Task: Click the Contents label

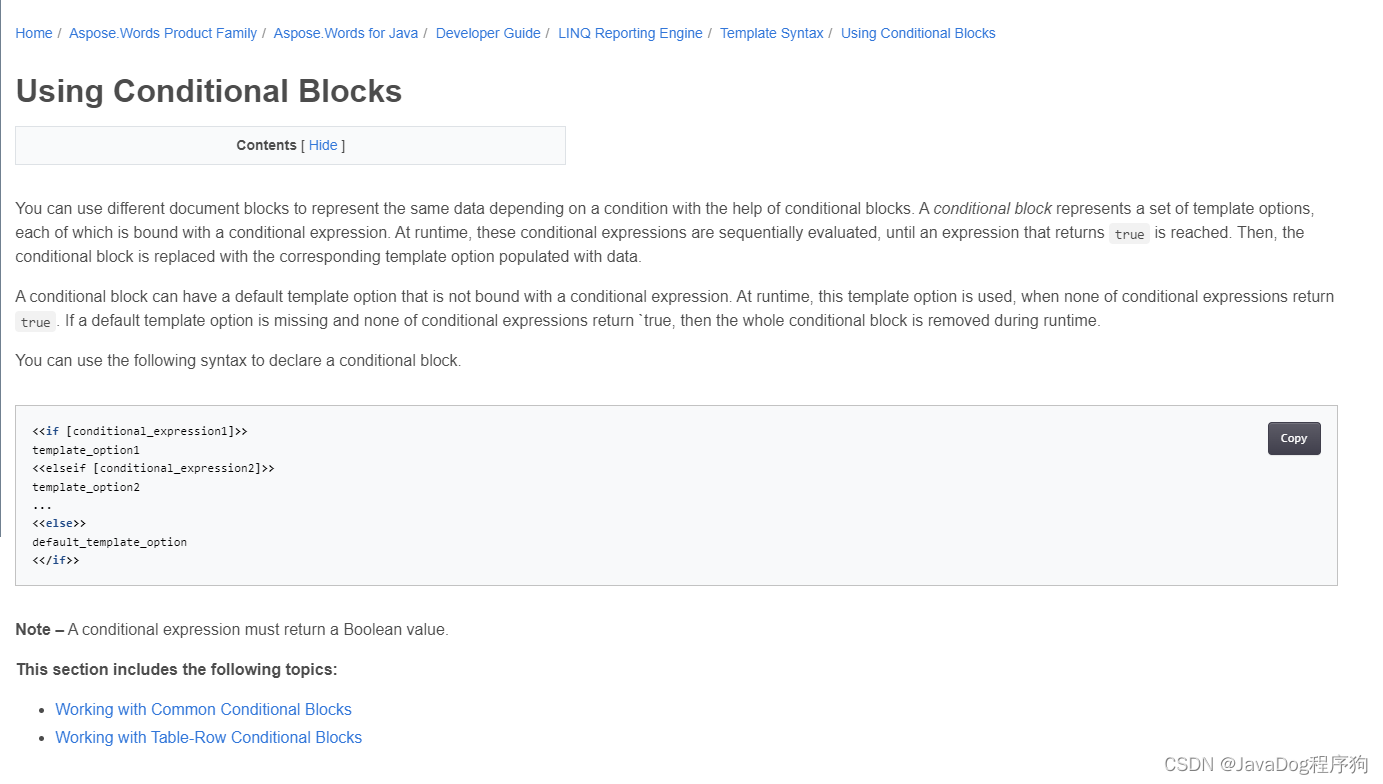Action: [266, 145]
